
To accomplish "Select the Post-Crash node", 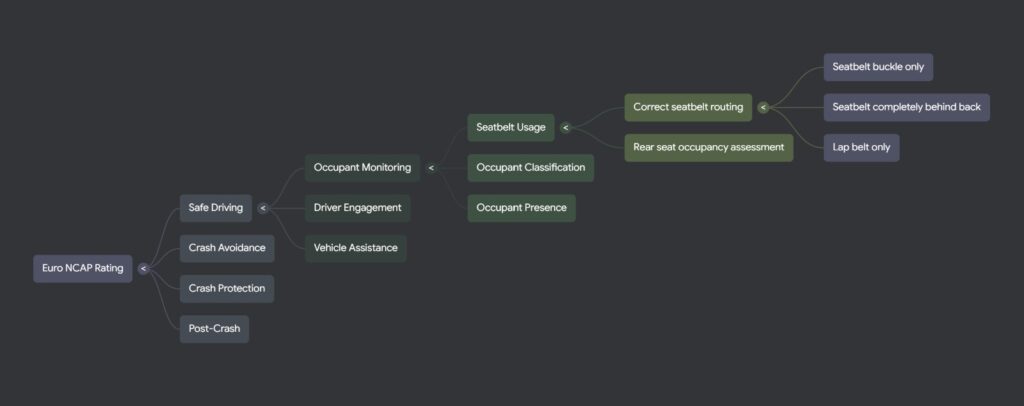I will [214, 328].
